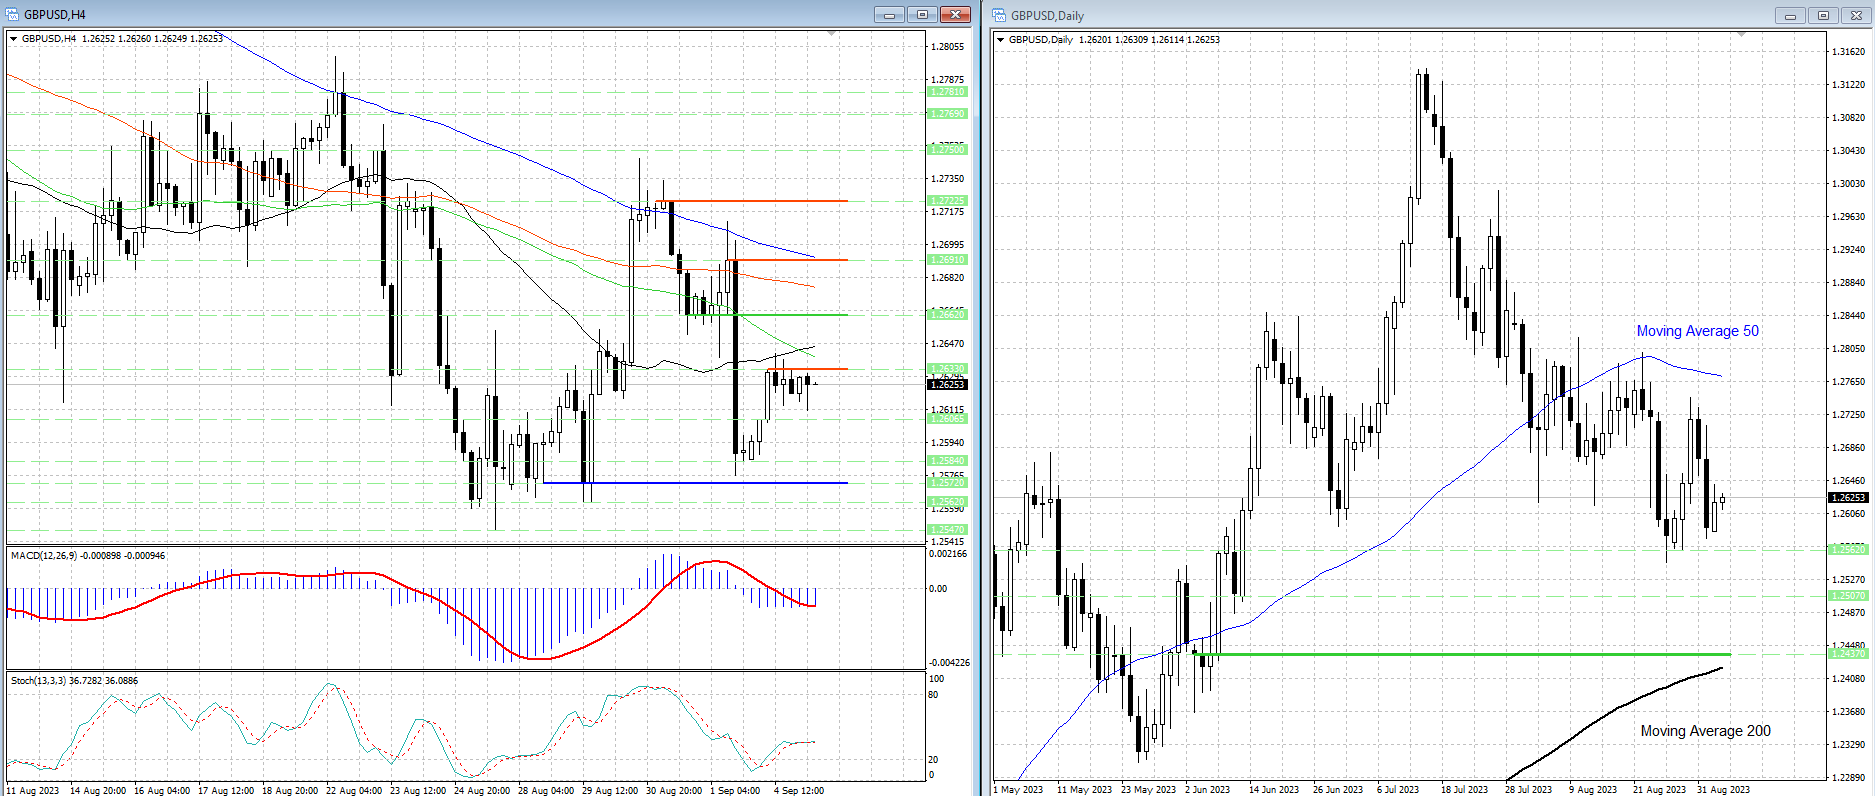1875x796 pixels.
Task: Expand the triangle beside GBPUSD,H4 symbol label
Action: [13, 39]
